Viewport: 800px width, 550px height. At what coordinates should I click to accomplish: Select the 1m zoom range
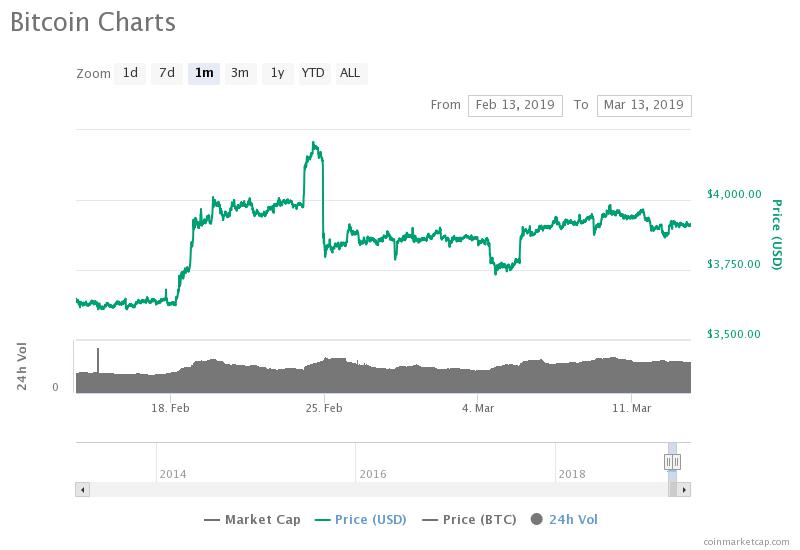tap(204, 73)
